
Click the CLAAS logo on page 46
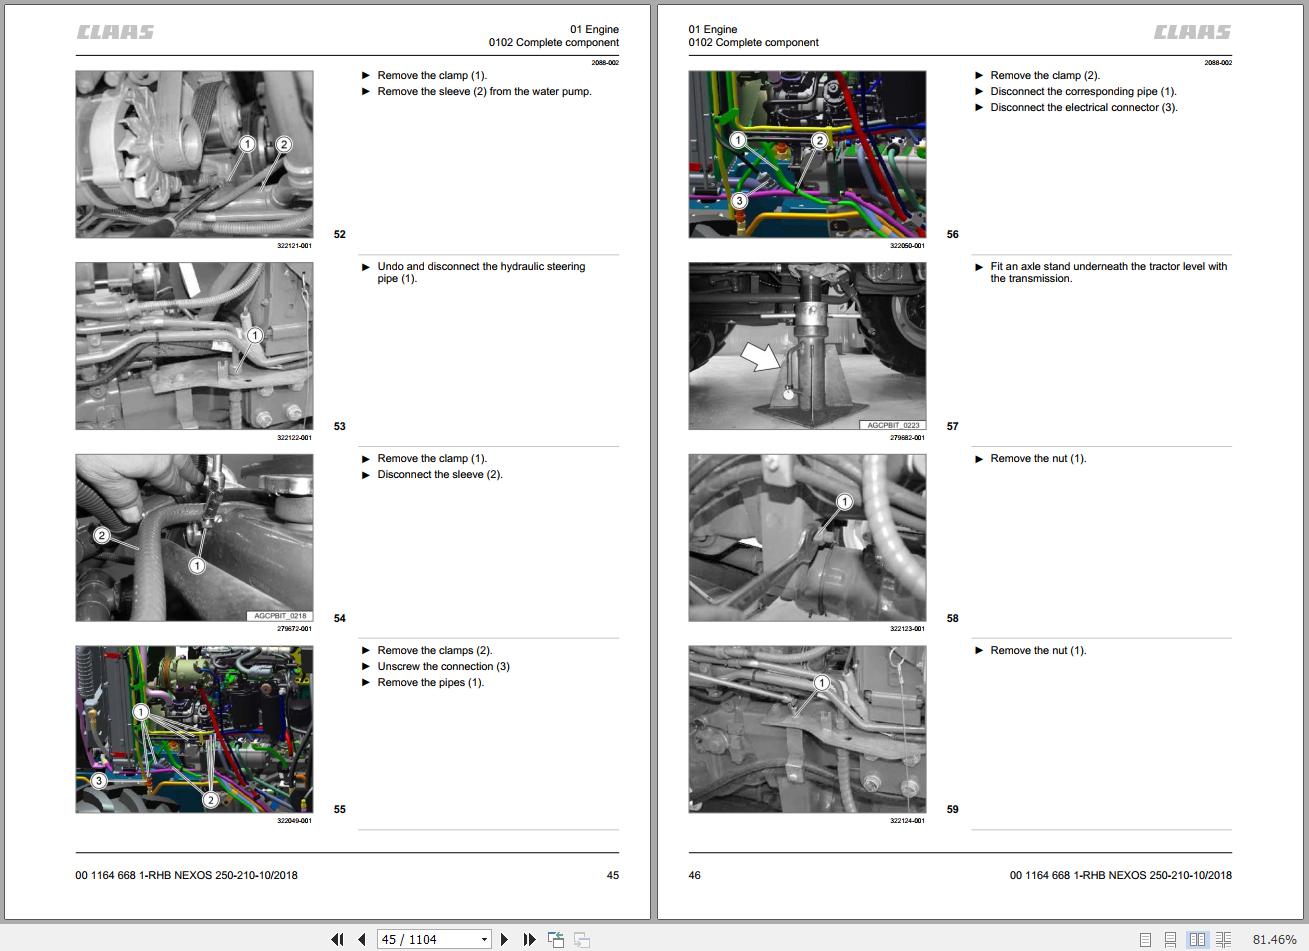point(1192,32)
